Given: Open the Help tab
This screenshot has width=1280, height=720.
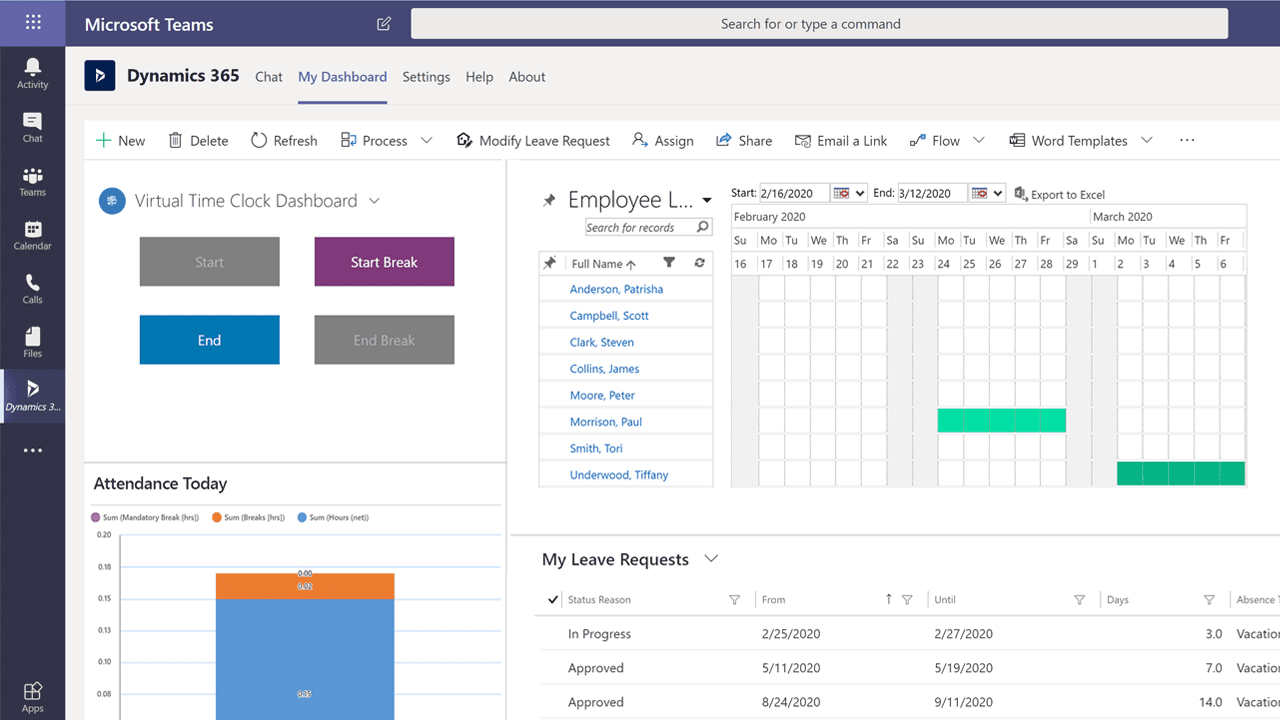Looking at the screenshot, I should point(479,77).
